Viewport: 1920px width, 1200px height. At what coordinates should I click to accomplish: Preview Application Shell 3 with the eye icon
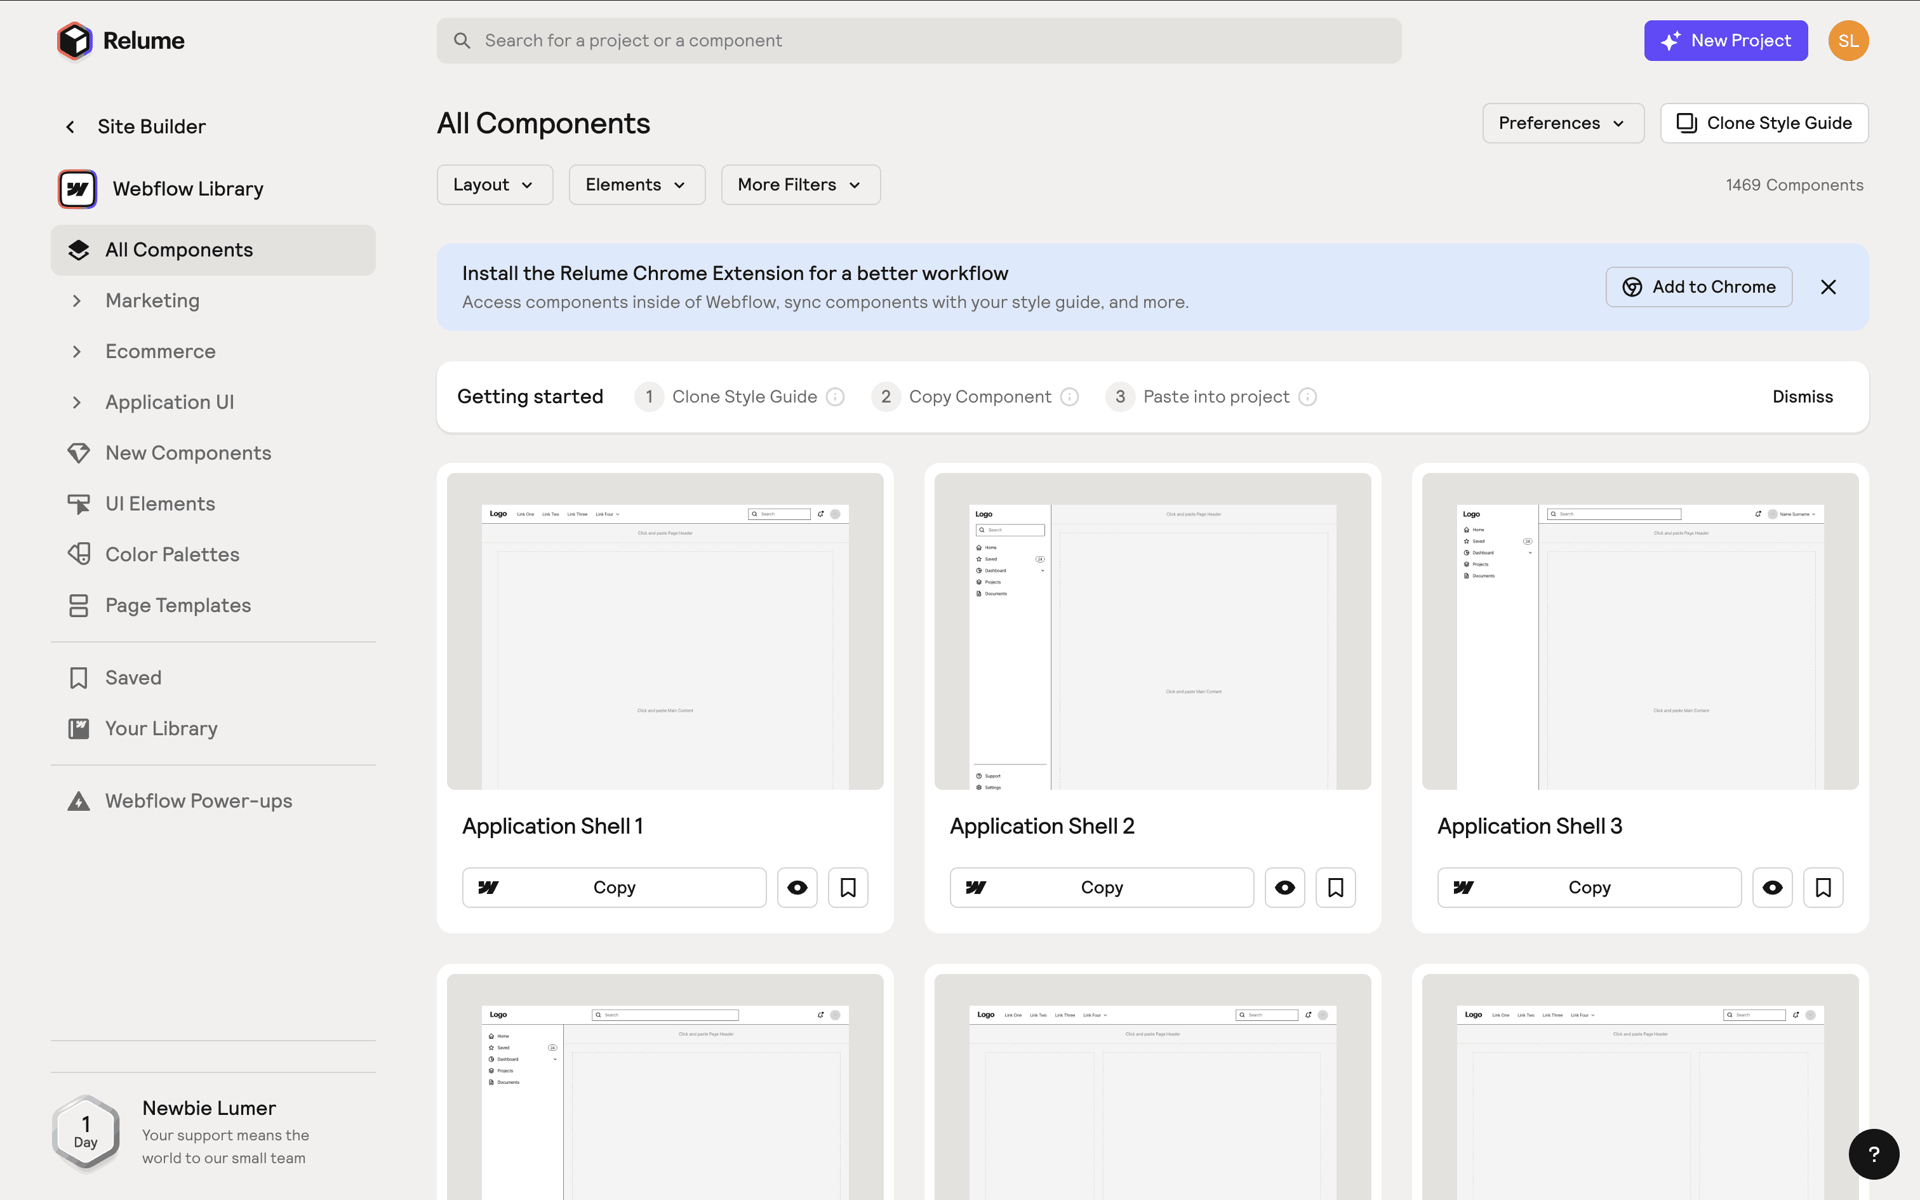pos(1772,888)
